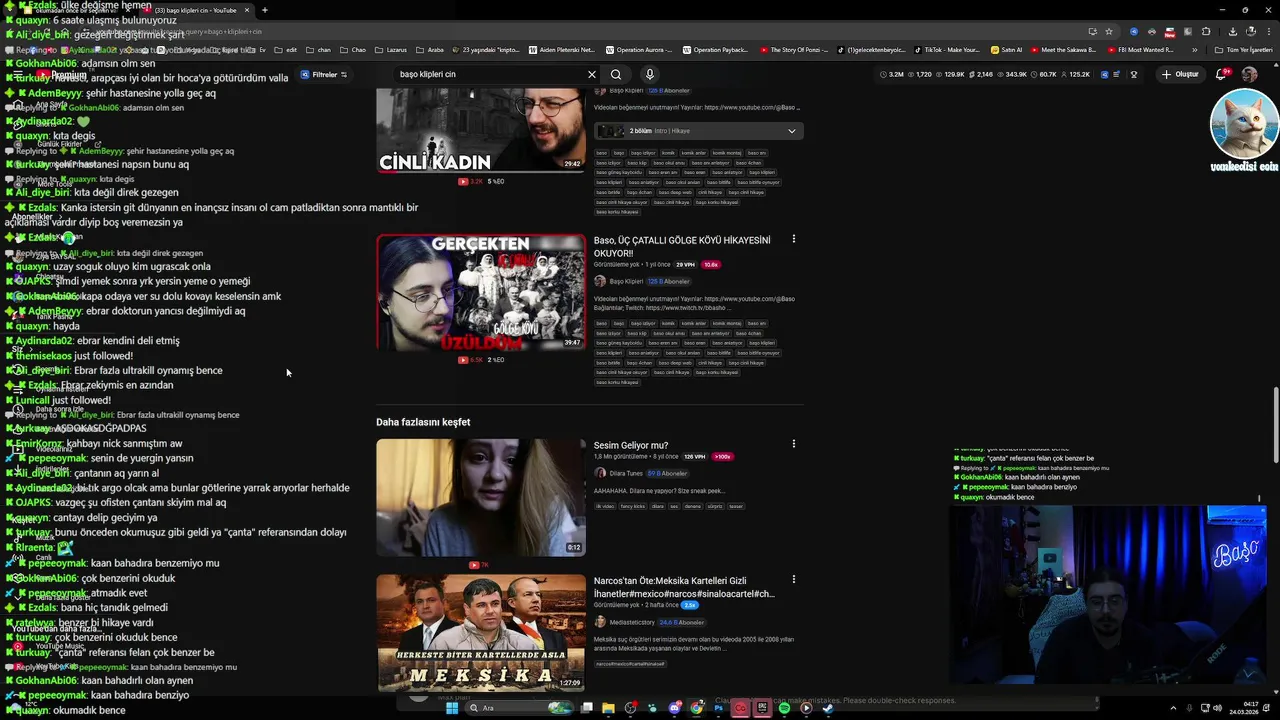This screenshot has height=720, width=1280.
Task: Visit the Dilara Tunes channel
Action: coord(625,473)
